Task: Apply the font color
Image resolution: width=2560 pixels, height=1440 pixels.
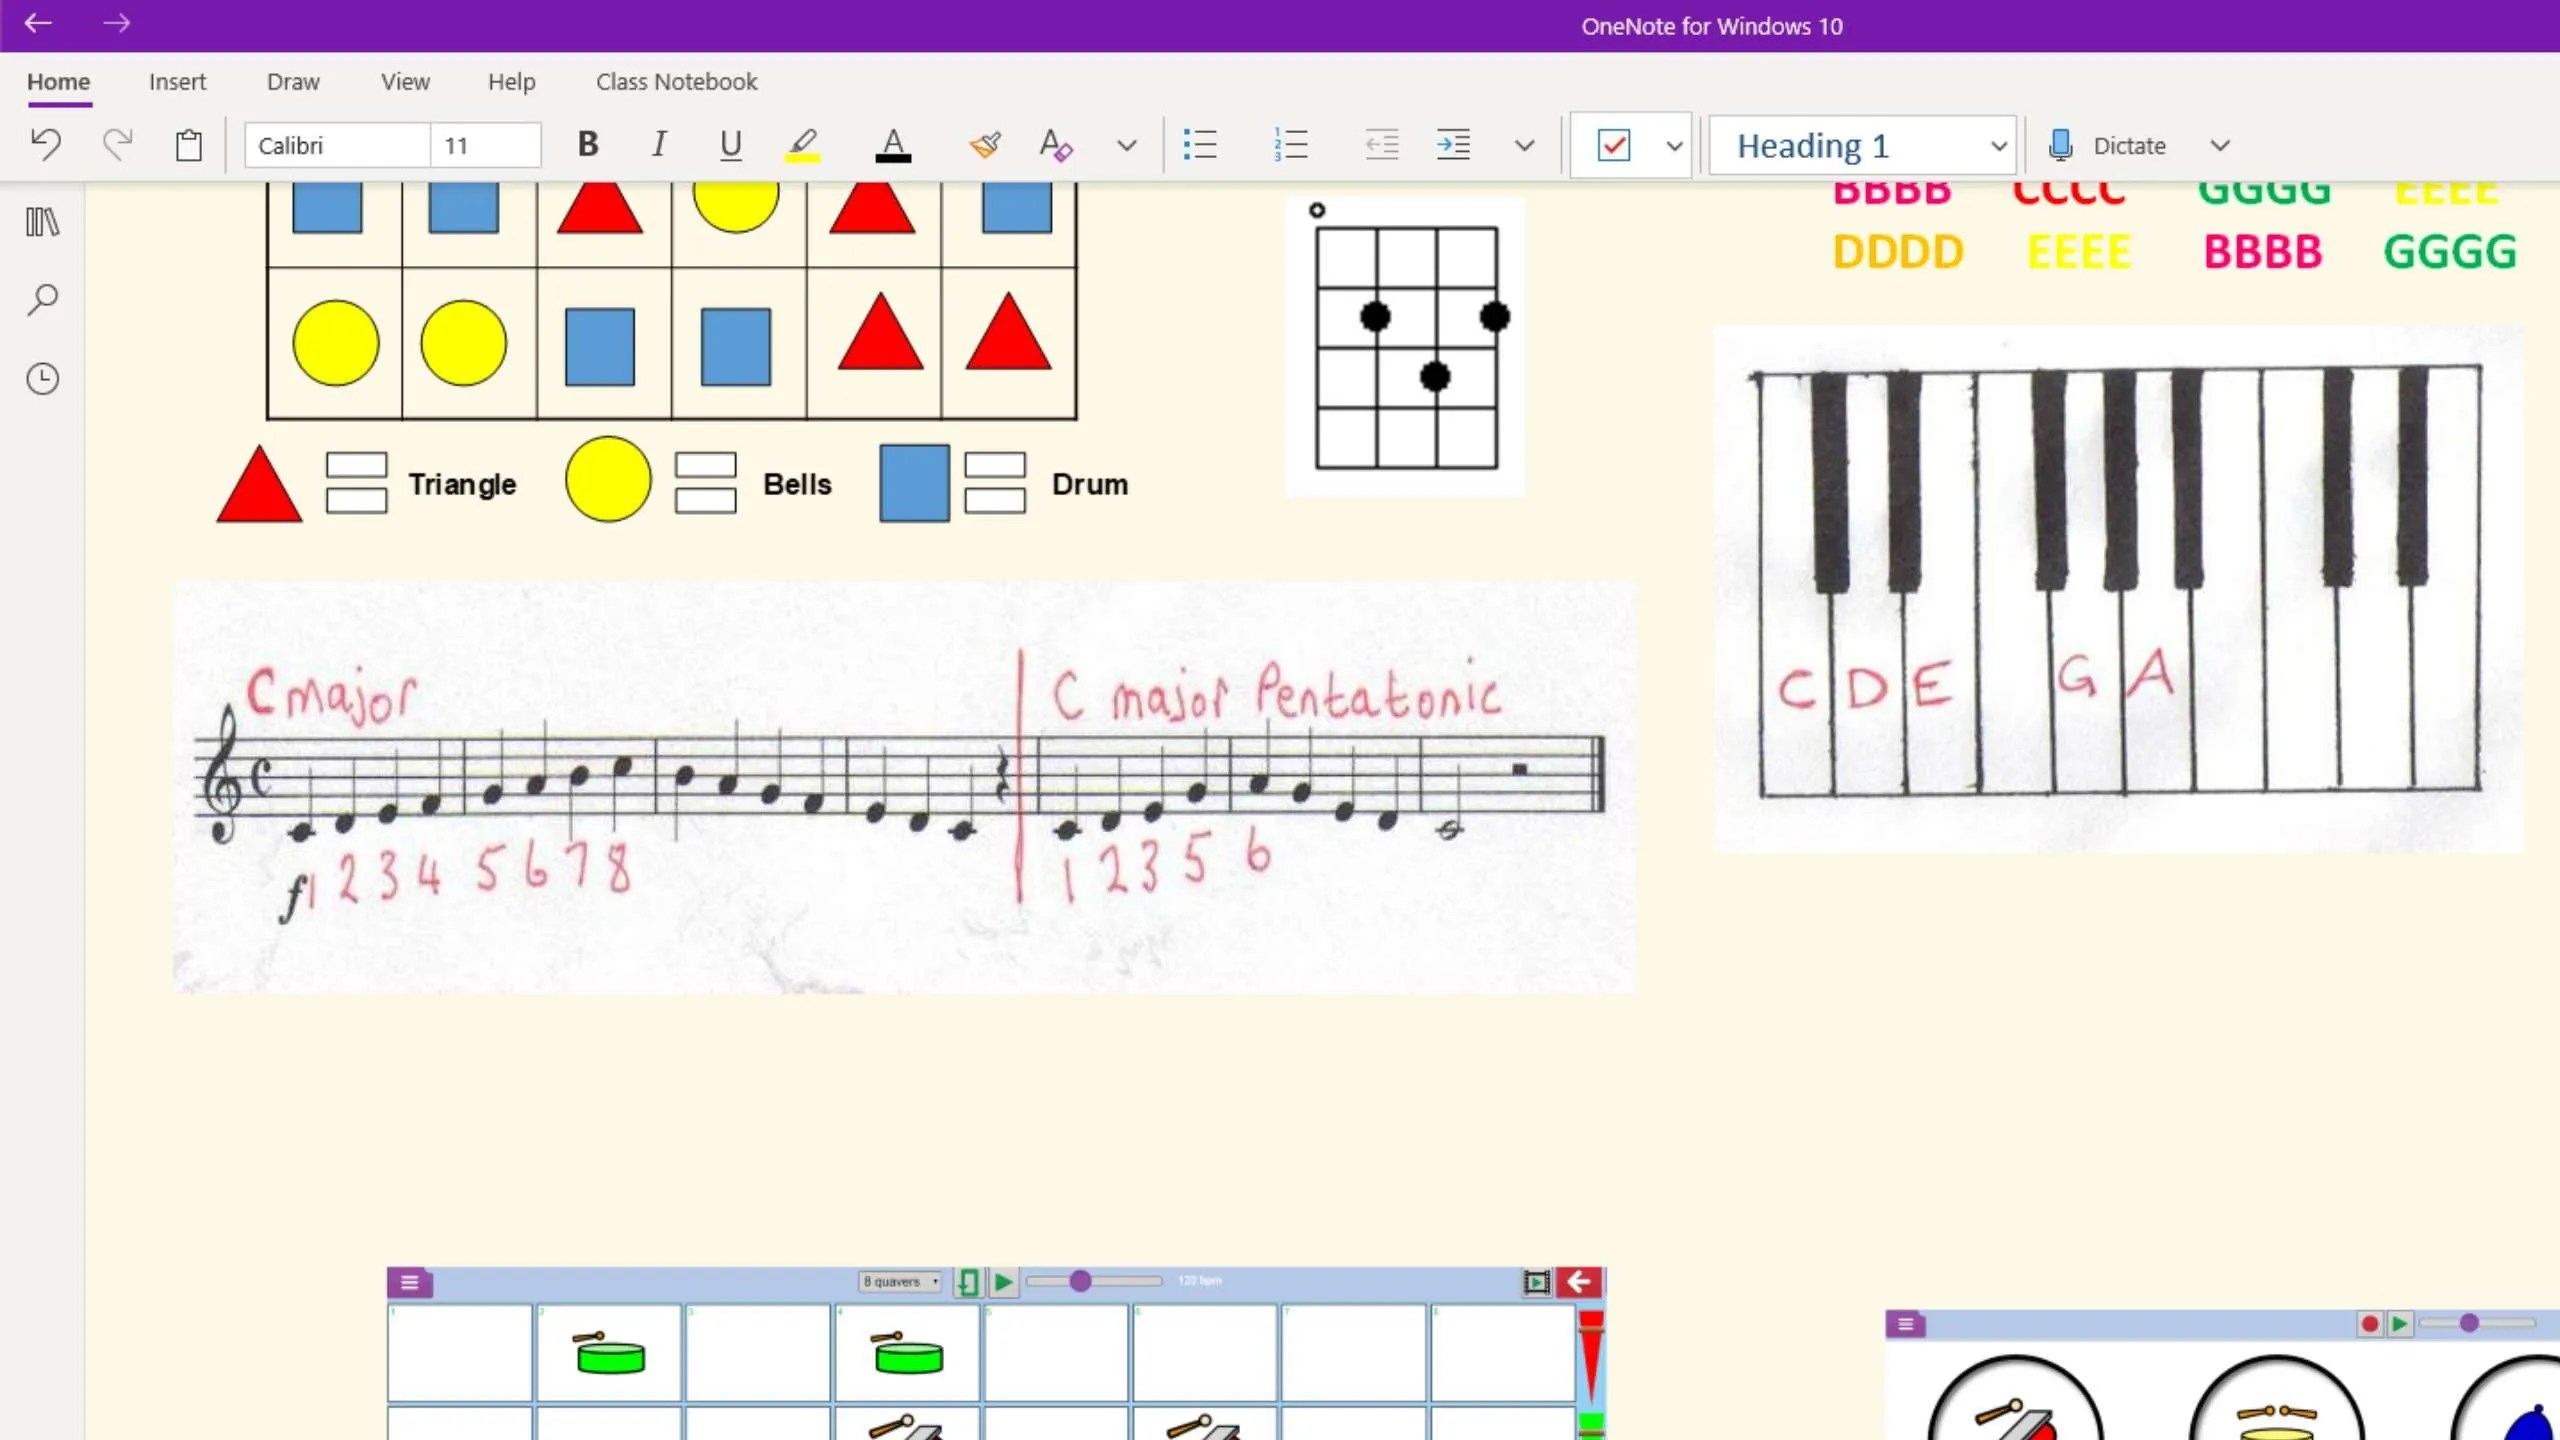Action: pos(893,146)
